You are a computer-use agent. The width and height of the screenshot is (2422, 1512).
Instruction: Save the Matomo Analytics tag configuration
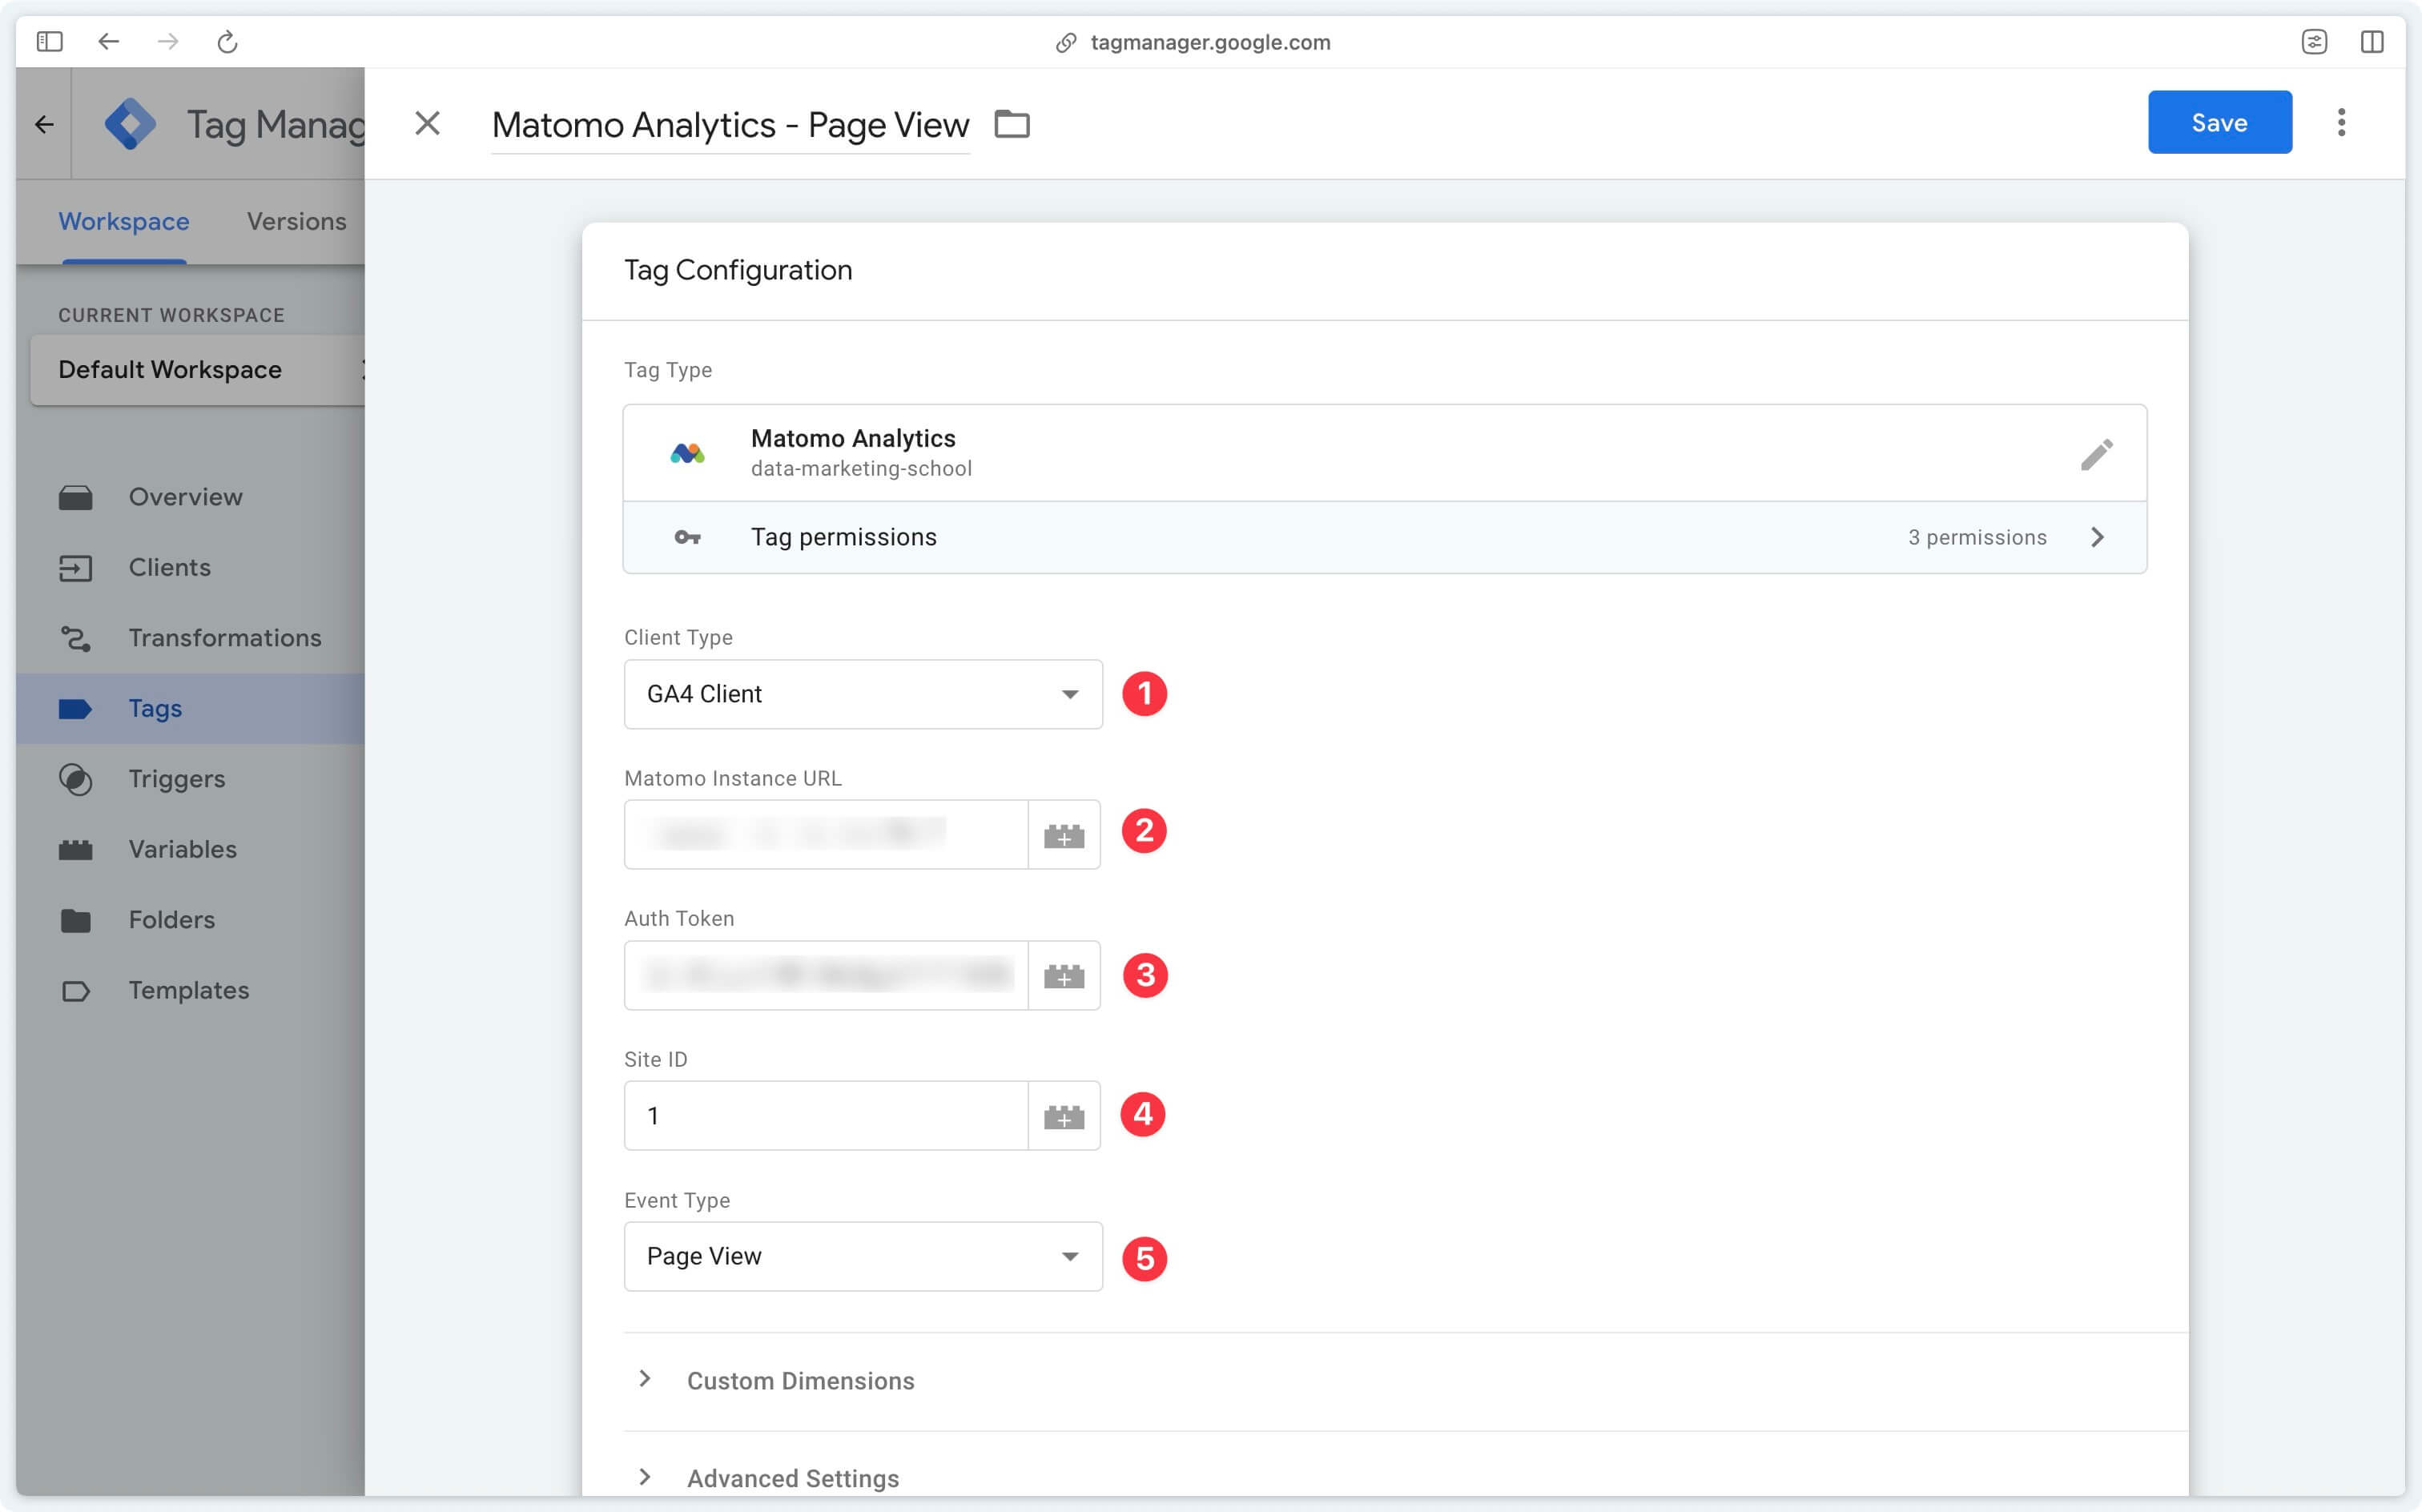[x=2219, y=120]
